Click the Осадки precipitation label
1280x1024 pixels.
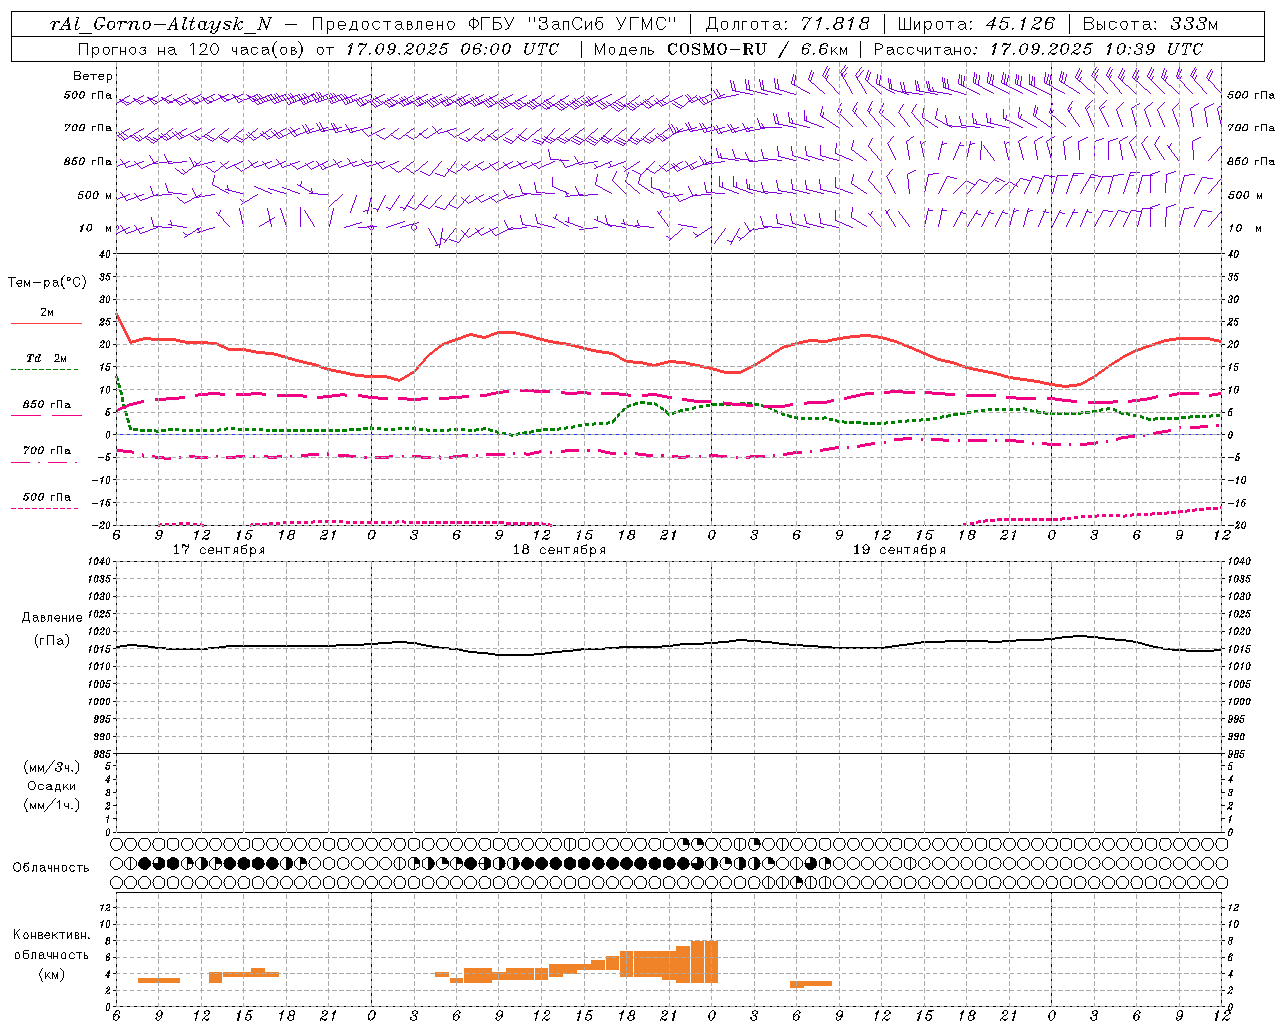[52, 786]
